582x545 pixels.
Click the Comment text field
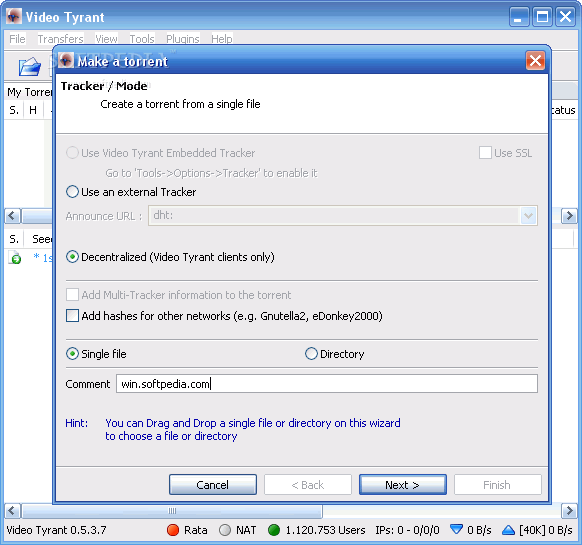[x=327, y=384]
